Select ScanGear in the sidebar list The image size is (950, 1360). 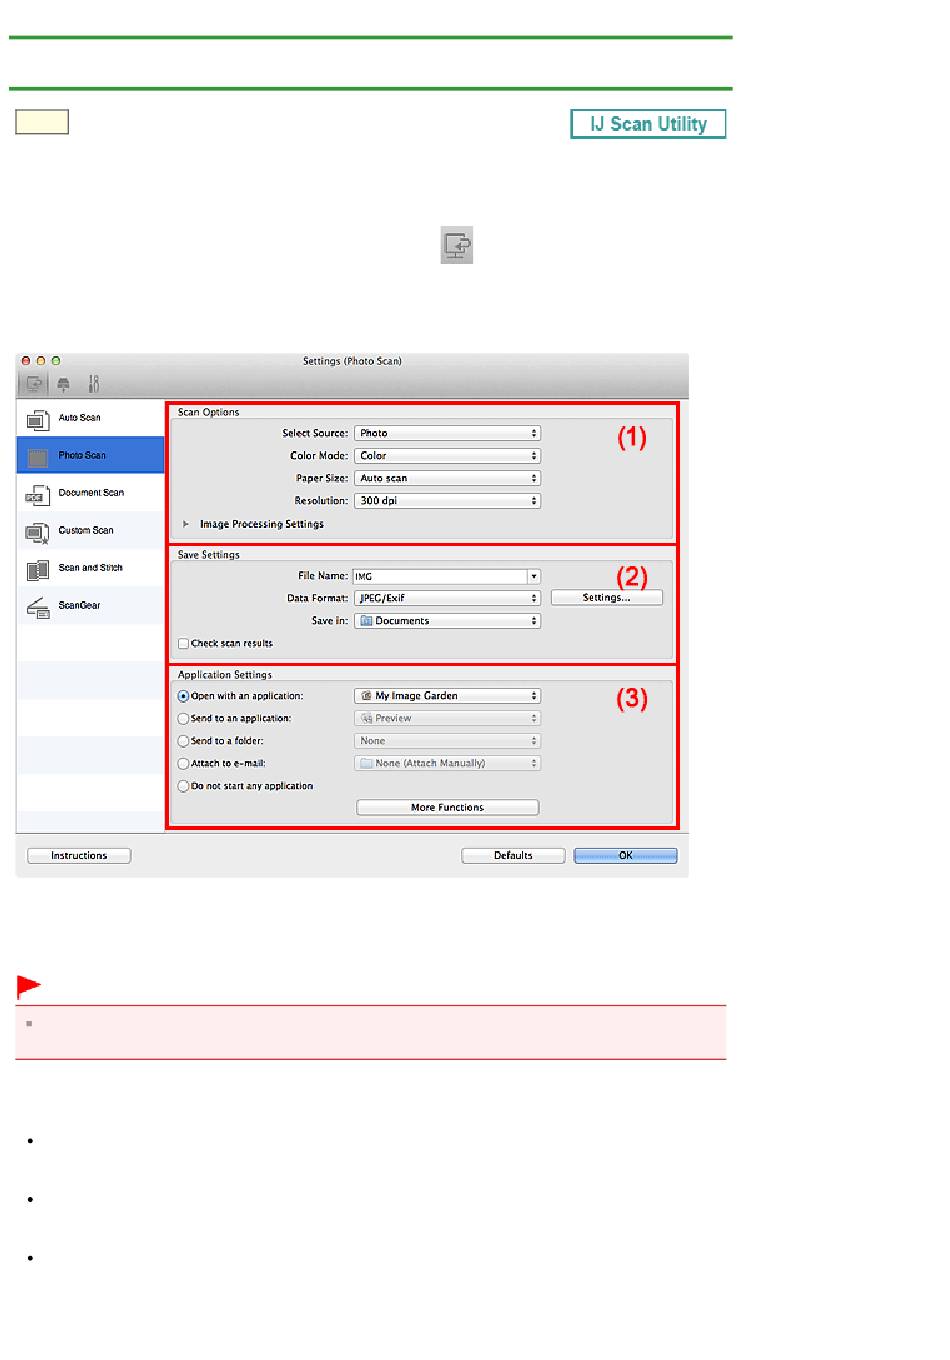(90, 605)
